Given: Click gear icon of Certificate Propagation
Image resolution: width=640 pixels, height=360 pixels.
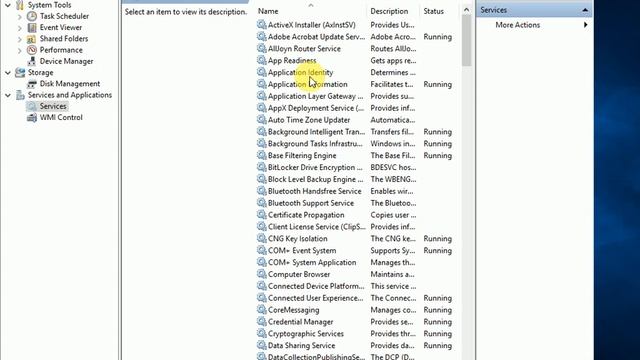Looking at the screenshot, I should point(262,214).
